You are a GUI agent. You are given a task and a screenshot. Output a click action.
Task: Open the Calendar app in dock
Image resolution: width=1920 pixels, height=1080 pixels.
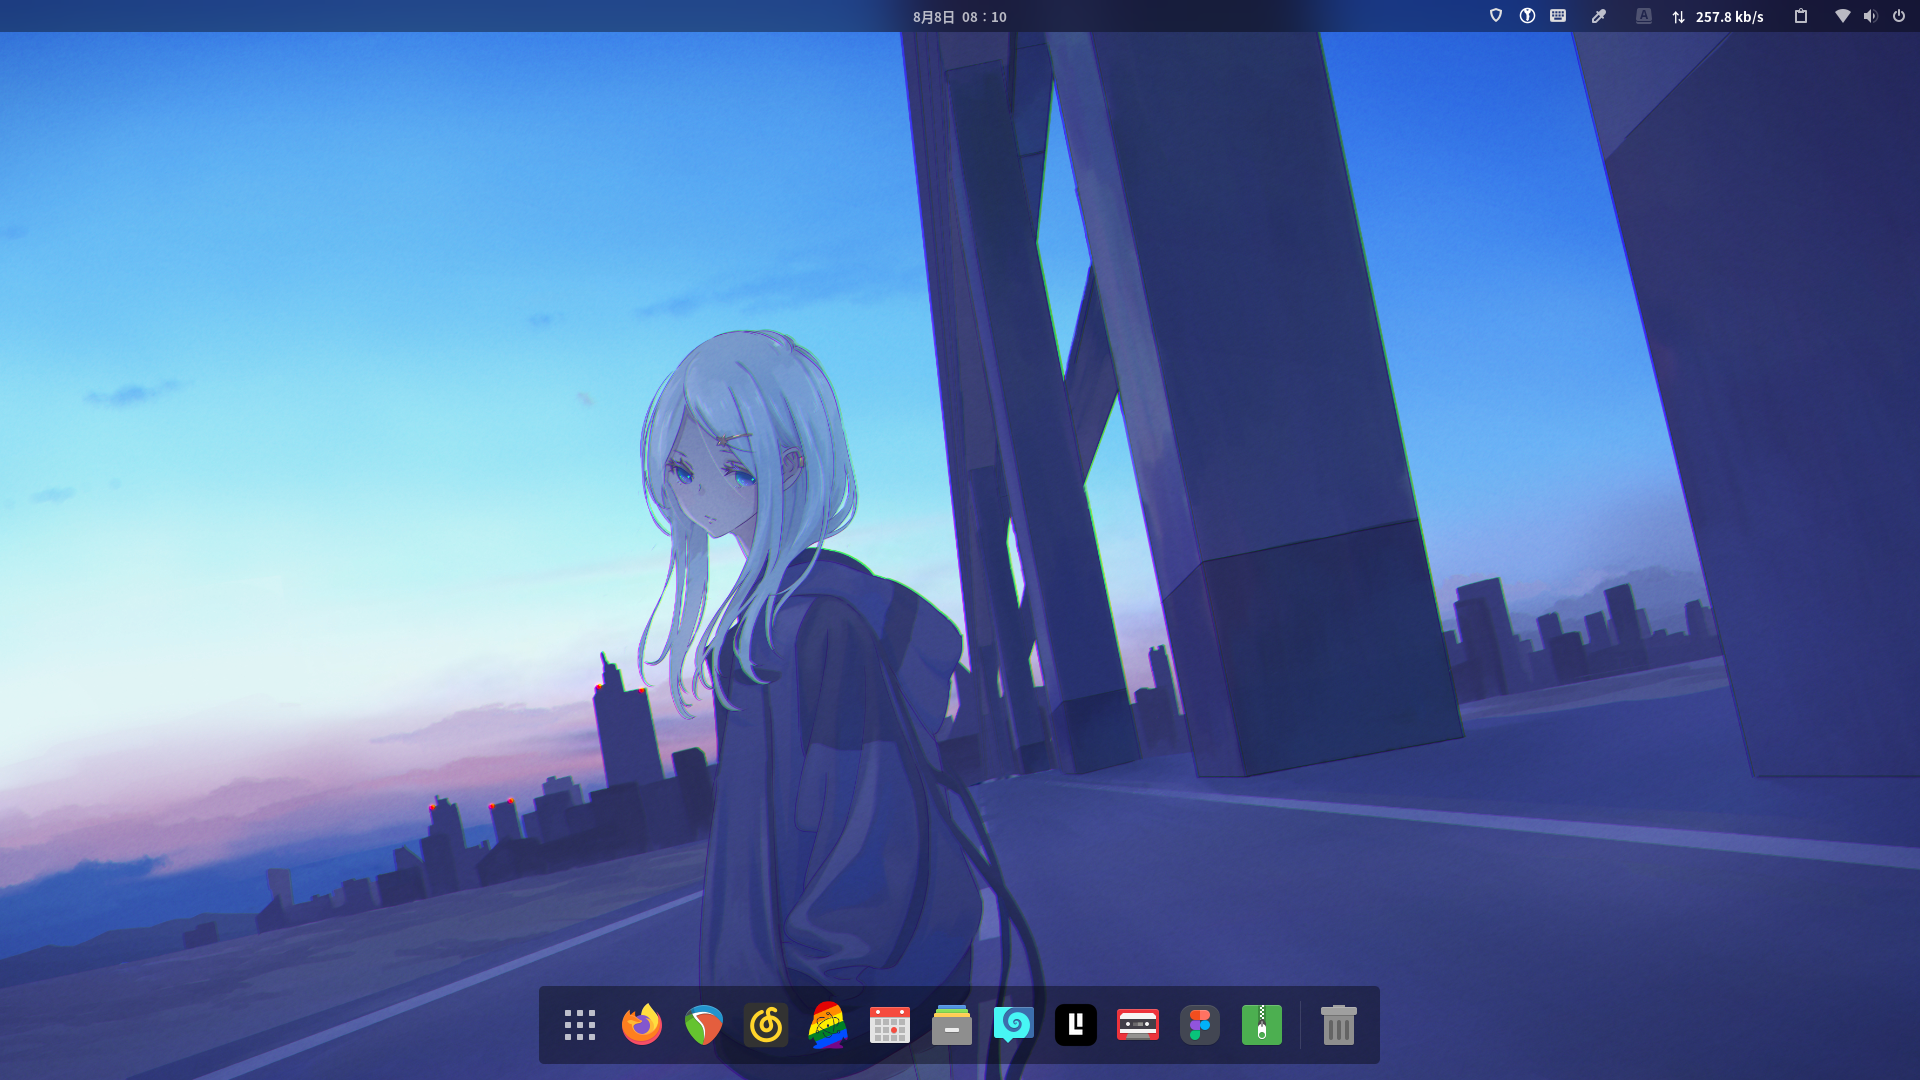point(890,1025)
